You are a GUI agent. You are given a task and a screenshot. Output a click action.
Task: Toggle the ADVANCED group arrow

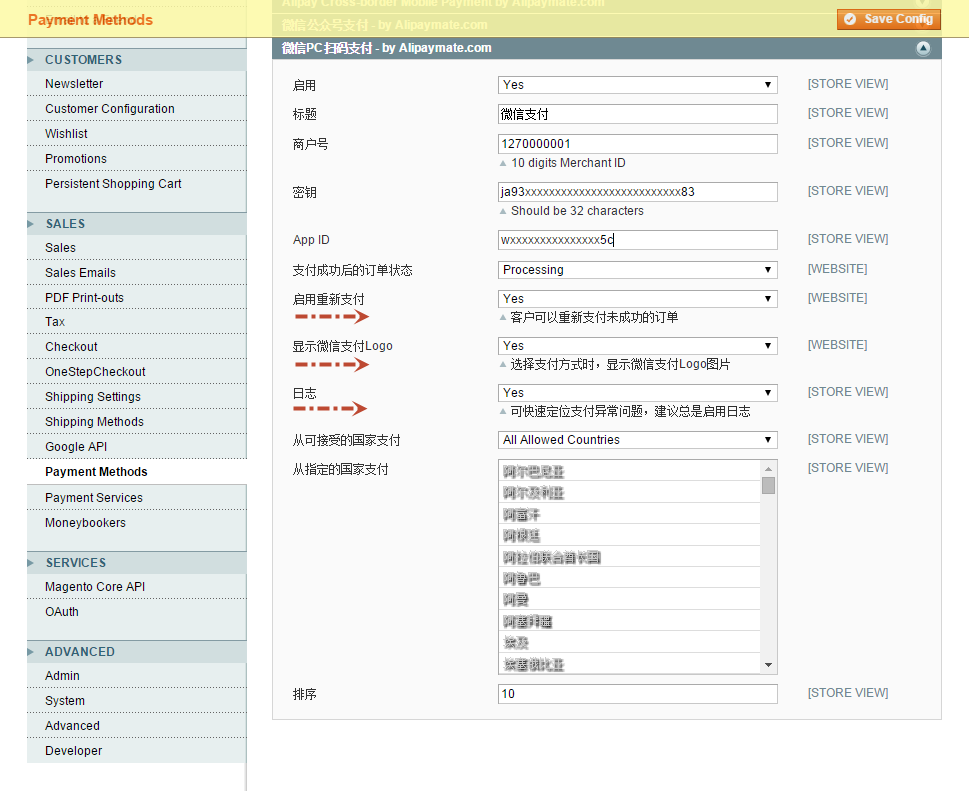coord(30,652)
